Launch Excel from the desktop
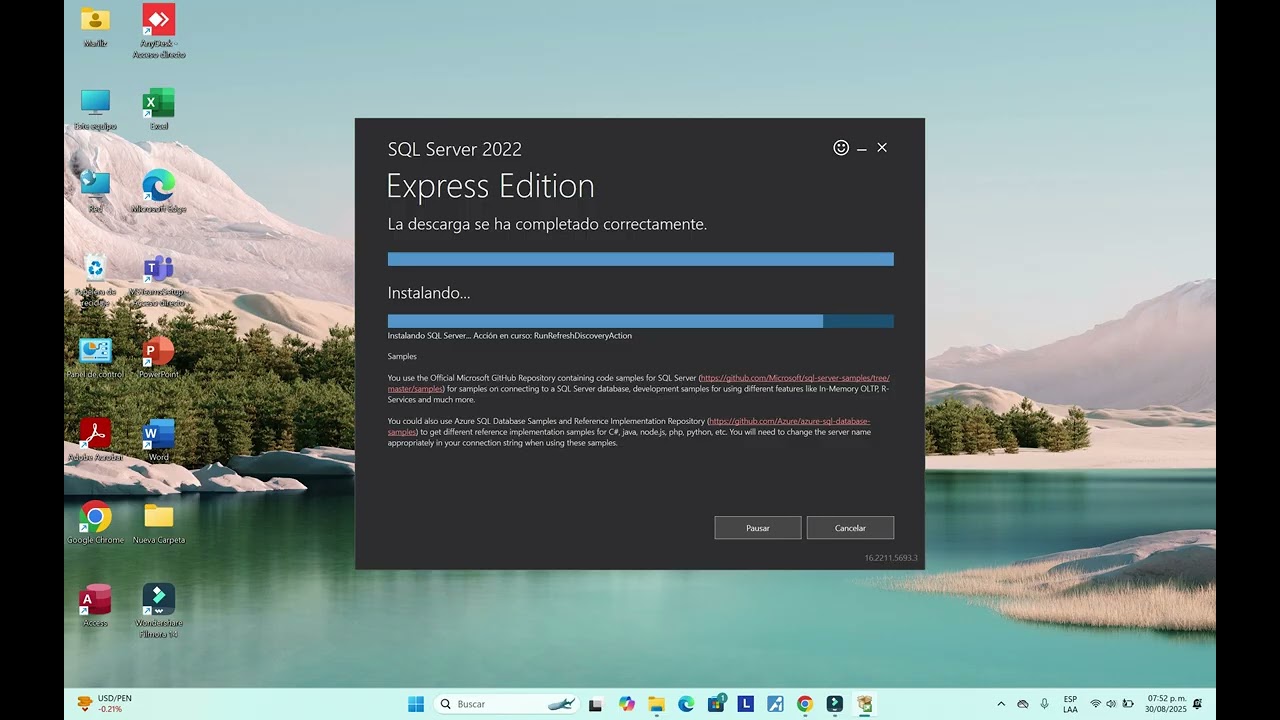The image size is (1280, 720). [x=159, y=110]
